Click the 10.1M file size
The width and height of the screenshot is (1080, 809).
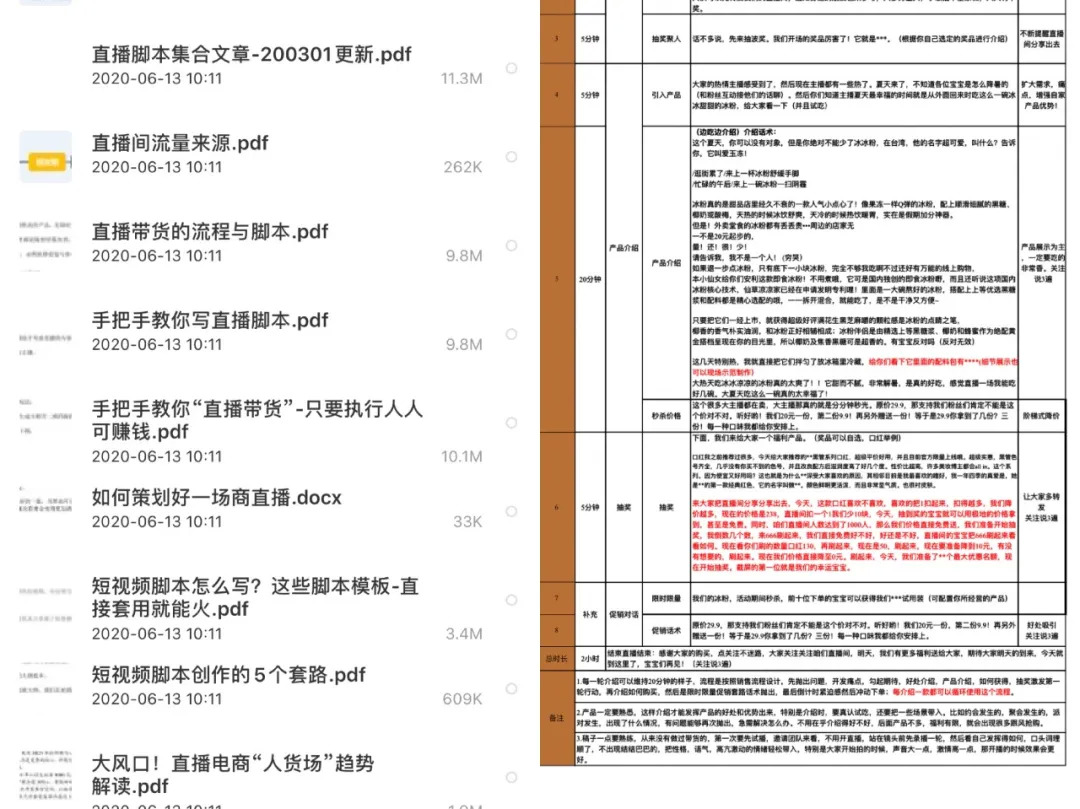(x=461, y=456)
